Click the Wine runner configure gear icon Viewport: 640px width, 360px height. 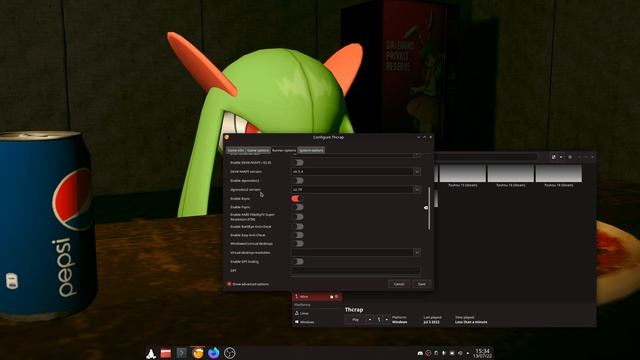pos(337,297)
